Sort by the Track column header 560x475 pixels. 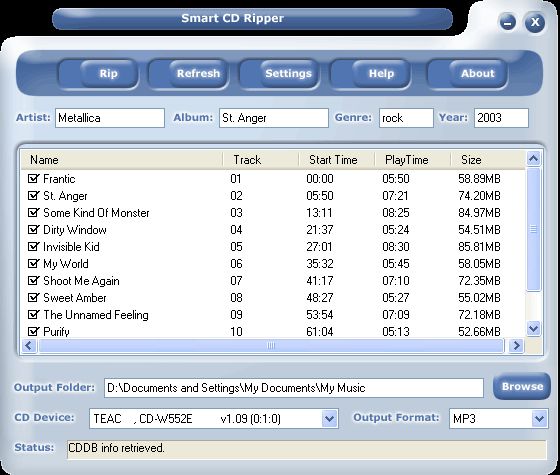pyautogui.click(x=261, y=160)
